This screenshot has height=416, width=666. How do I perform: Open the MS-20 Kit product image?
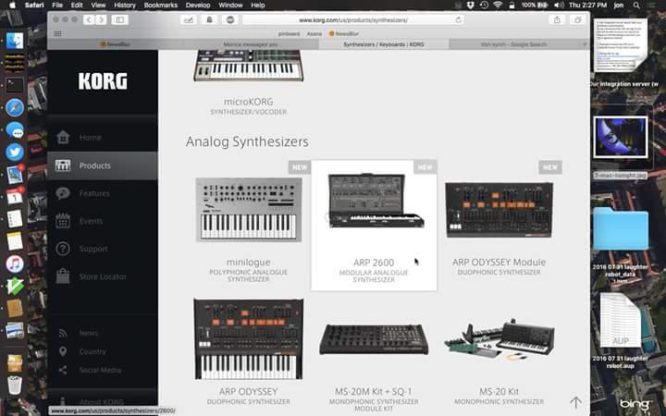point(499,339)
